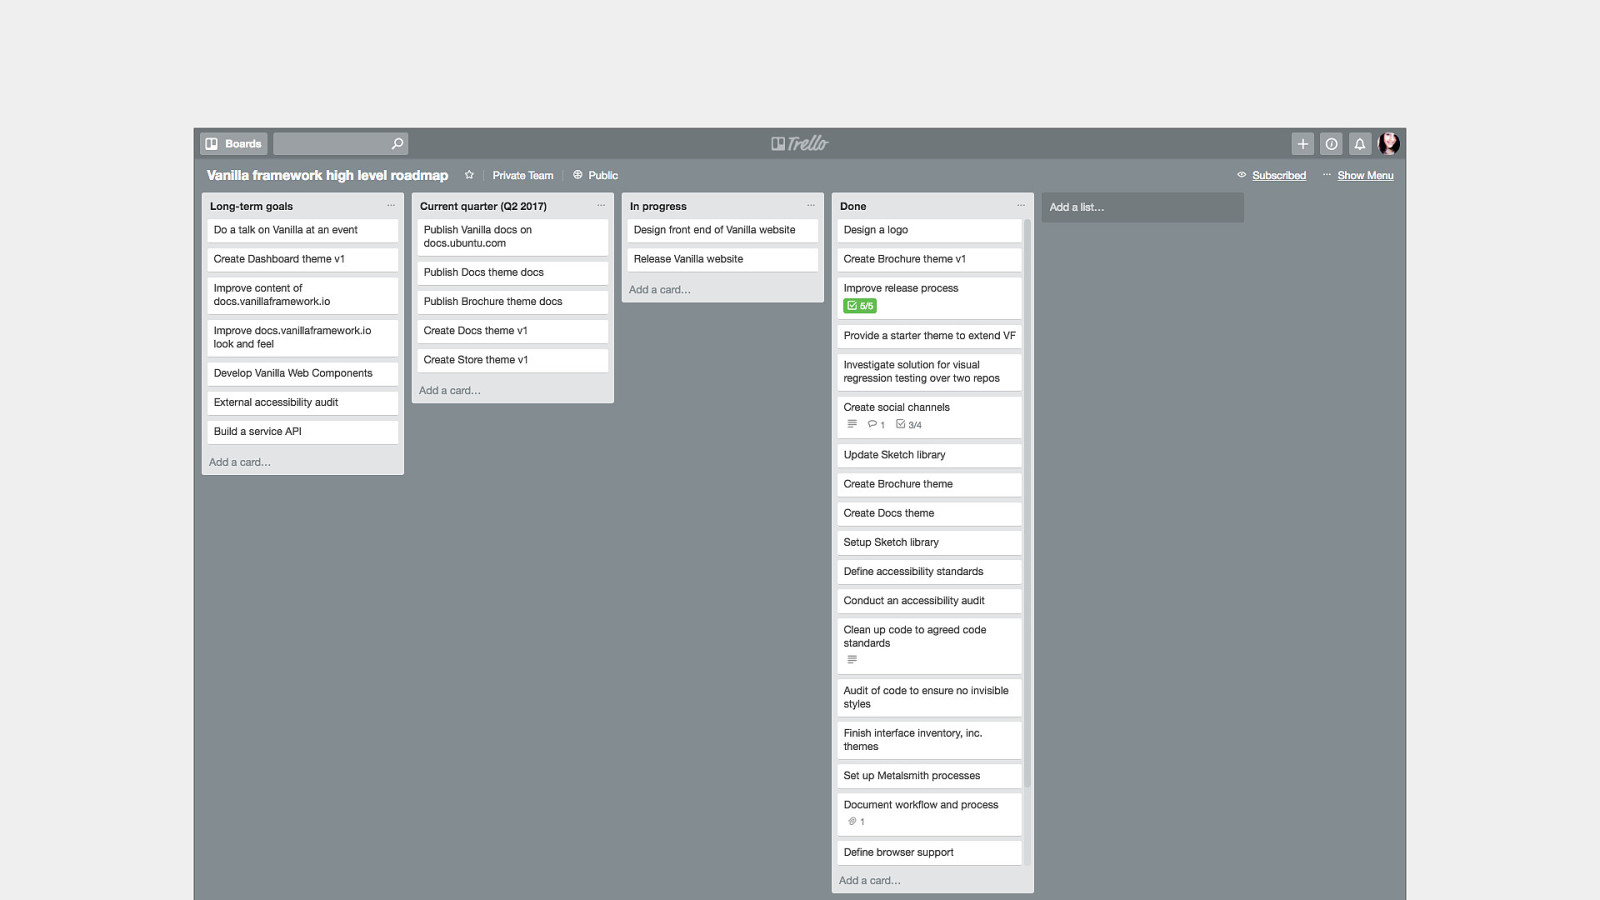This screenshot has width=1600, height=900.
Task: Add a card to Long-term goals
Action: pyautogui.click(x=240, y=462)
